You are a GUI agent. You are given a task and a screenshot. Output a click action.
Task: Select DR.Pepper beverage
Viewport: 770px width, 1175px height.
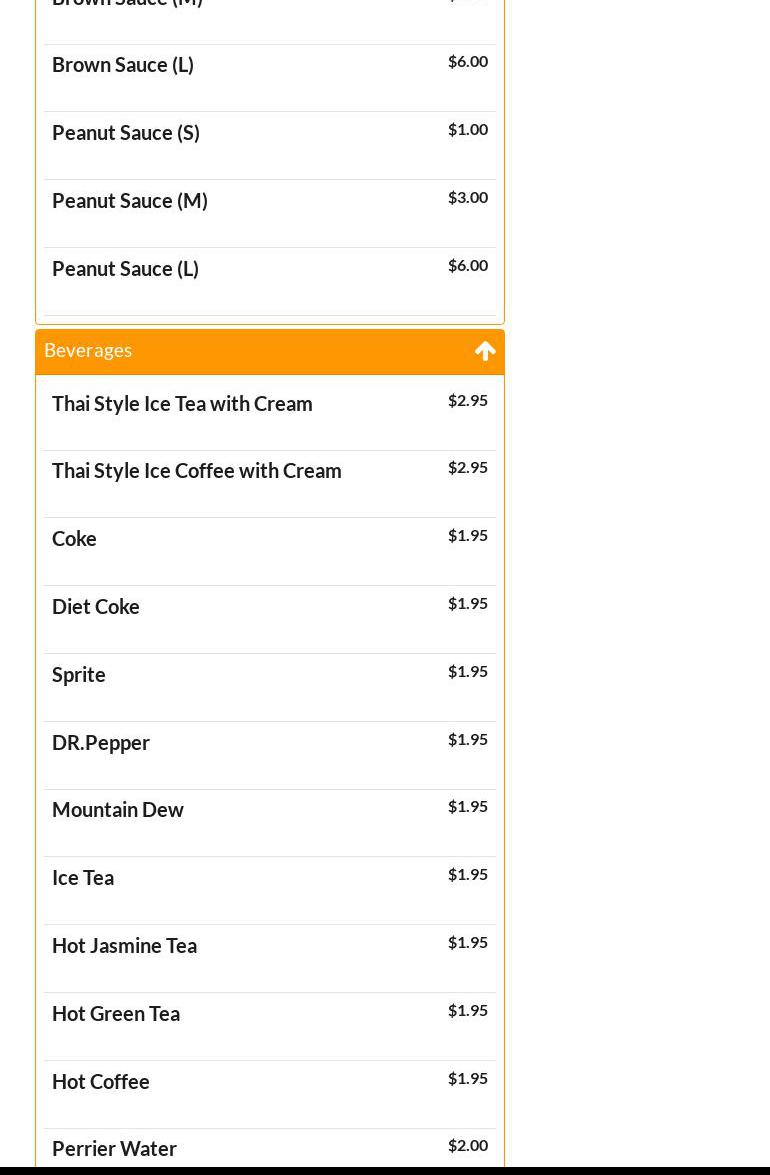101,742
